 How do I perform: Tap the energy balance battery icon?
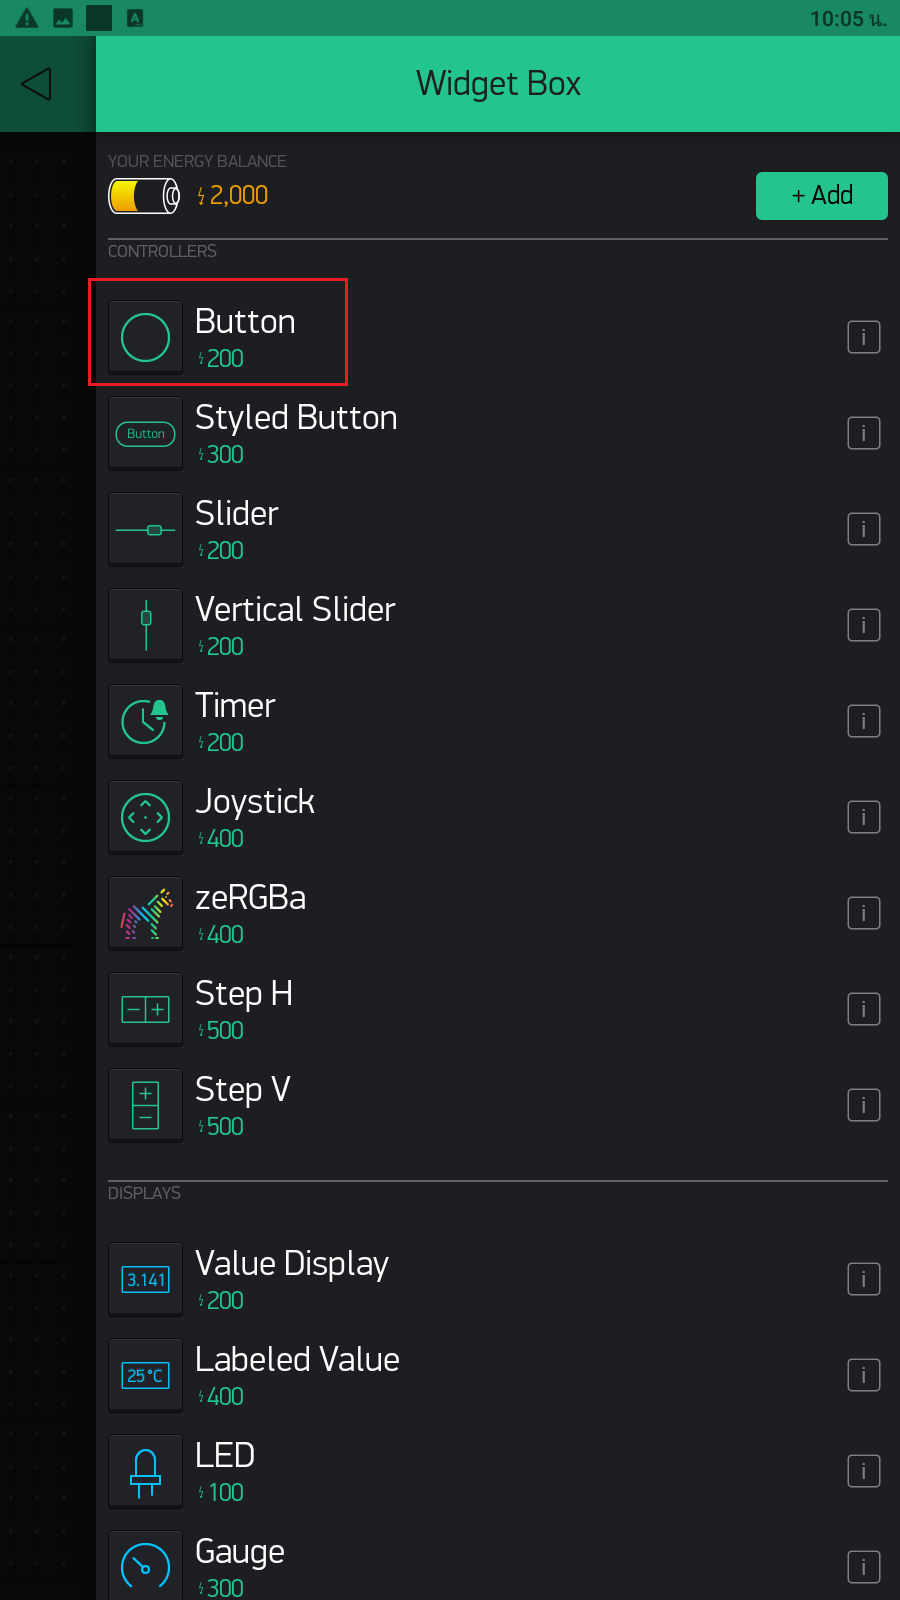click(x=144, y=196)
